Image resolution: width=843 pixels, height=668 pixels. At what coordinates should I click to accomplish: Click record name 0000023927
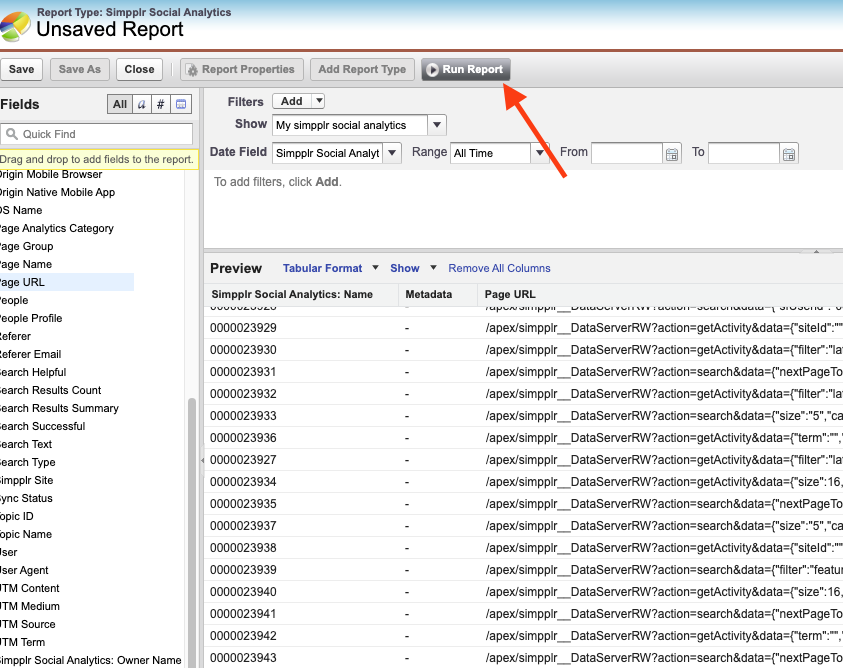243,460
